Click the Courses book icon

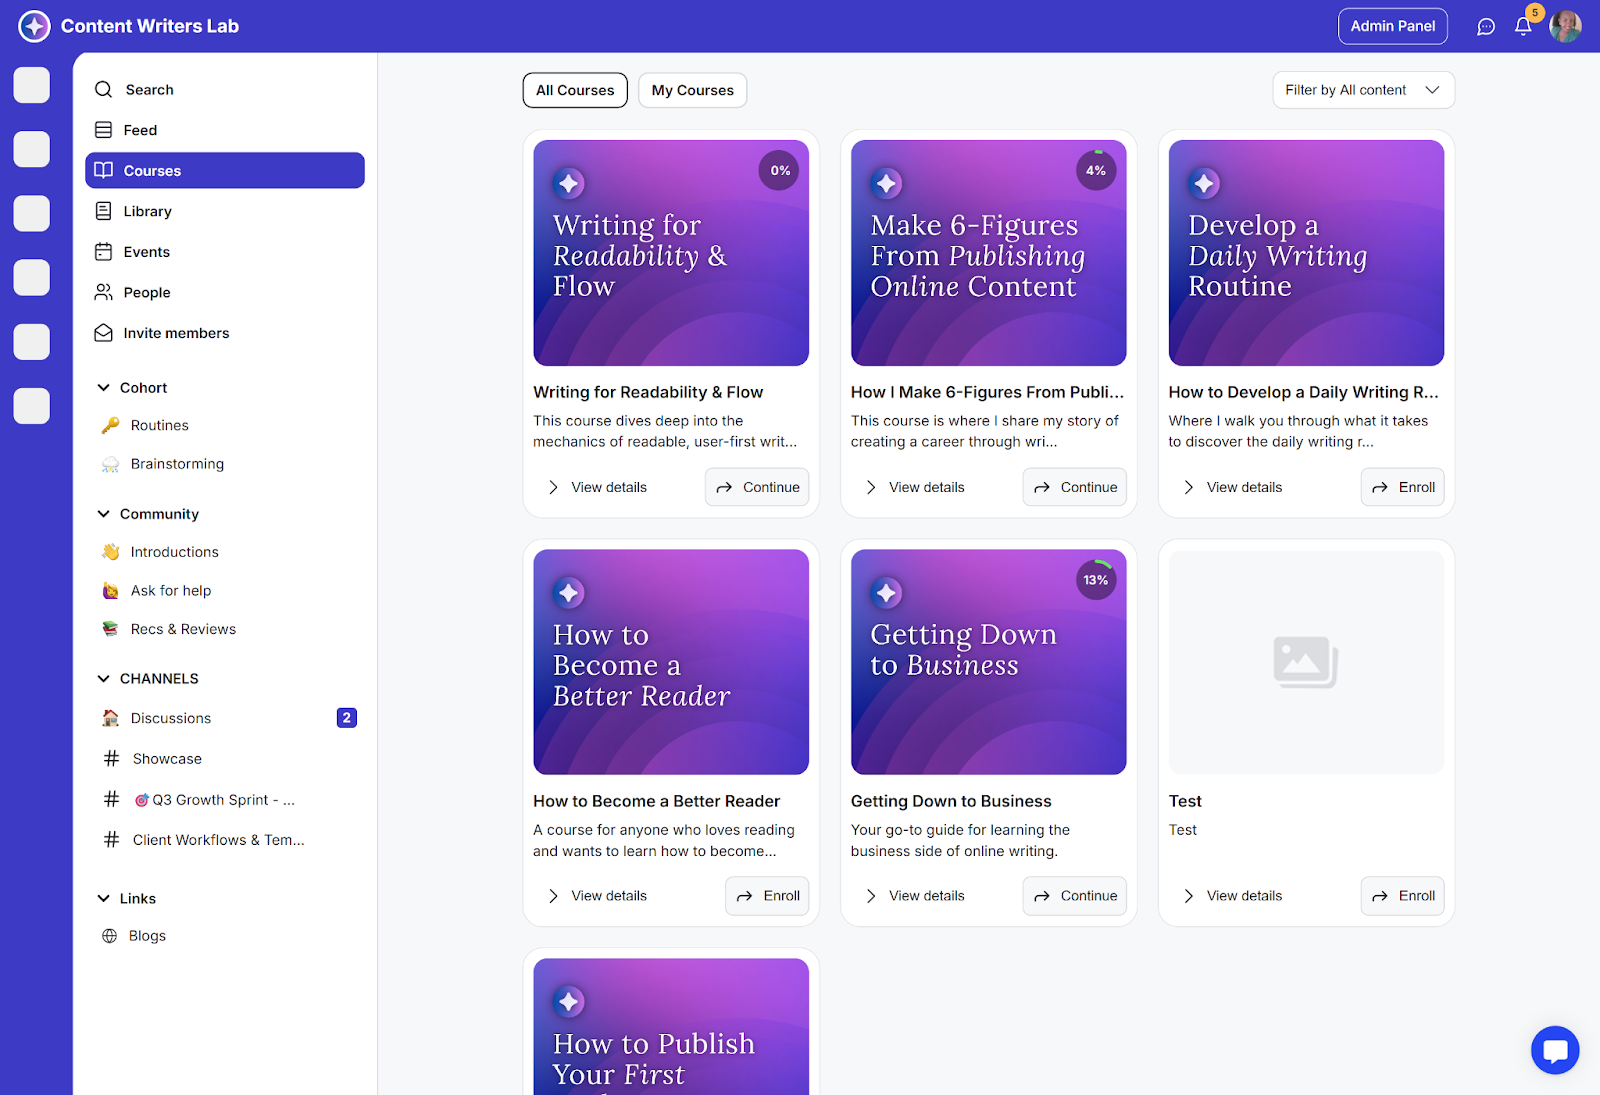click(x=103, y=170)
